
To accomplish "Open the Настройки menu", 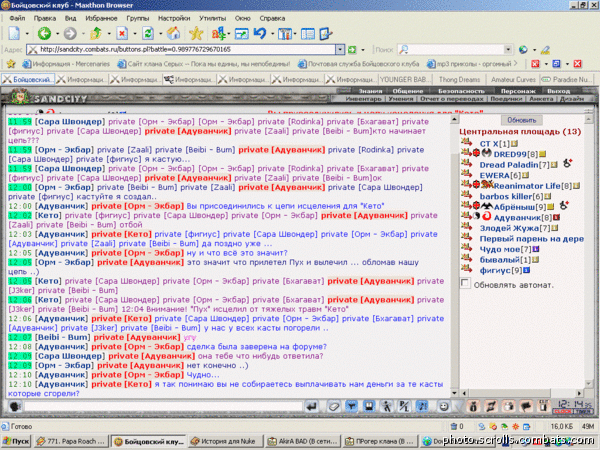I will pyautogui.click(x=174, y=18).
